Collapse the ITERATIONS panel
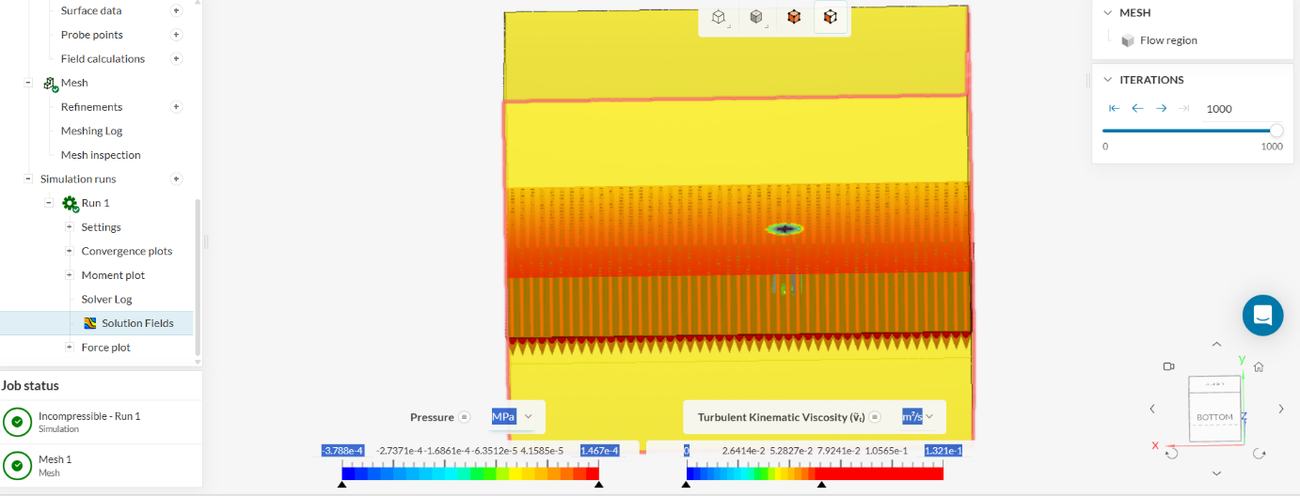The height and width of the screenshot is (496, 1300). pyautogui.click(x=1107, y=80)
